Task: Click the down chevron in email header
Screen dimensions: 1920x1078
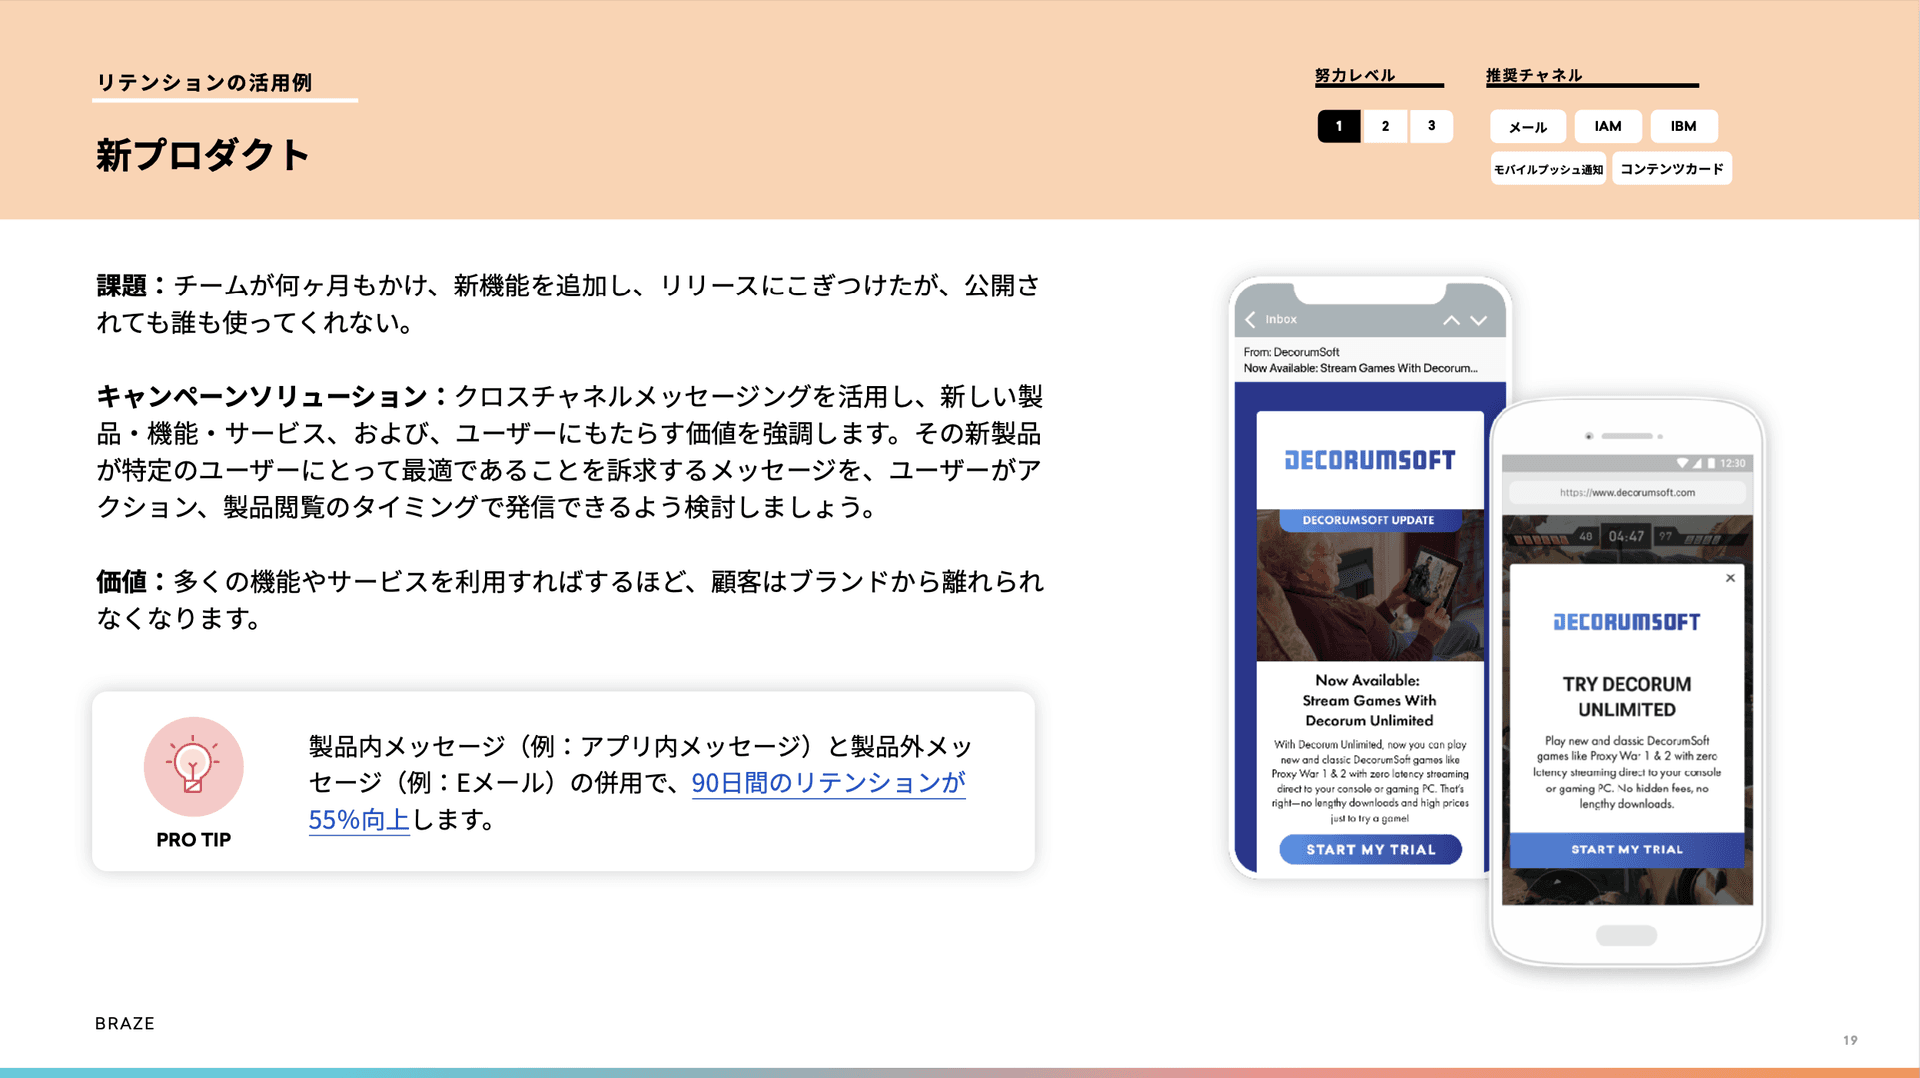Action: click(1479, 320)
